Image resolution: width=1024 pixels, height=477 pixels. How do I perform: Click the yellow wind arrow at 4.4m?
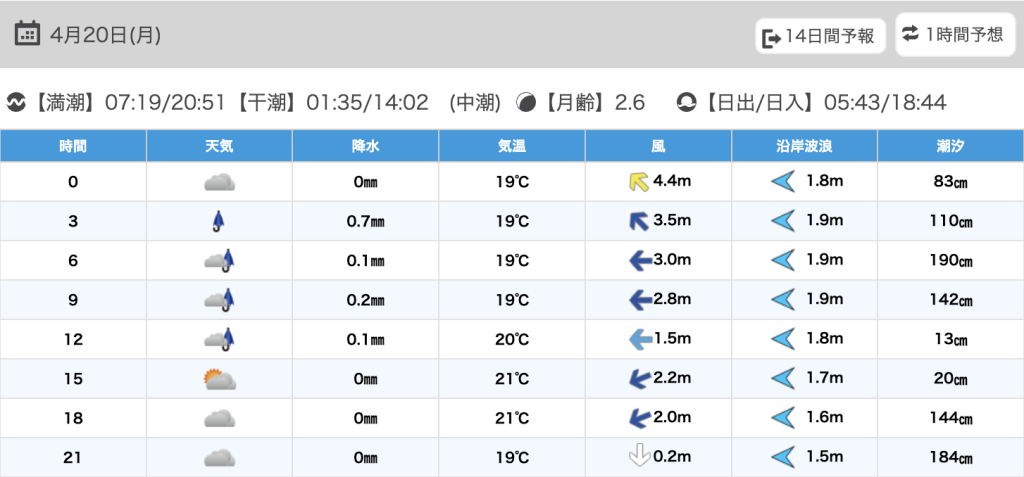coord(636,182)
